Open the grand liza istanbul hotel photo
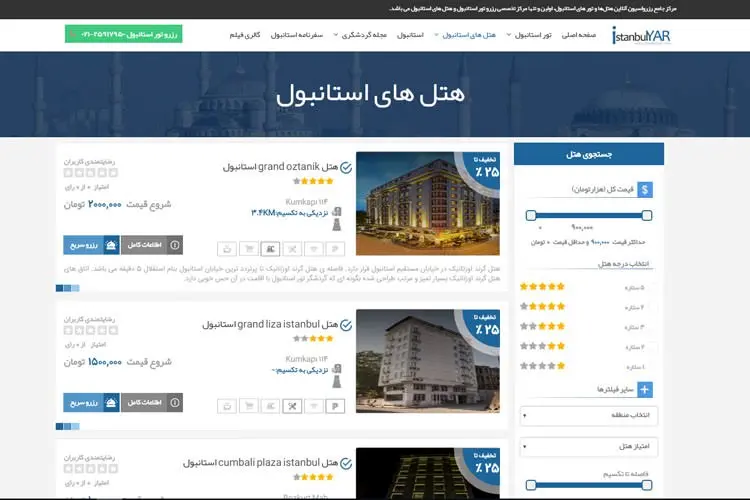Screen dimensions: 750x500 point(428,361)
